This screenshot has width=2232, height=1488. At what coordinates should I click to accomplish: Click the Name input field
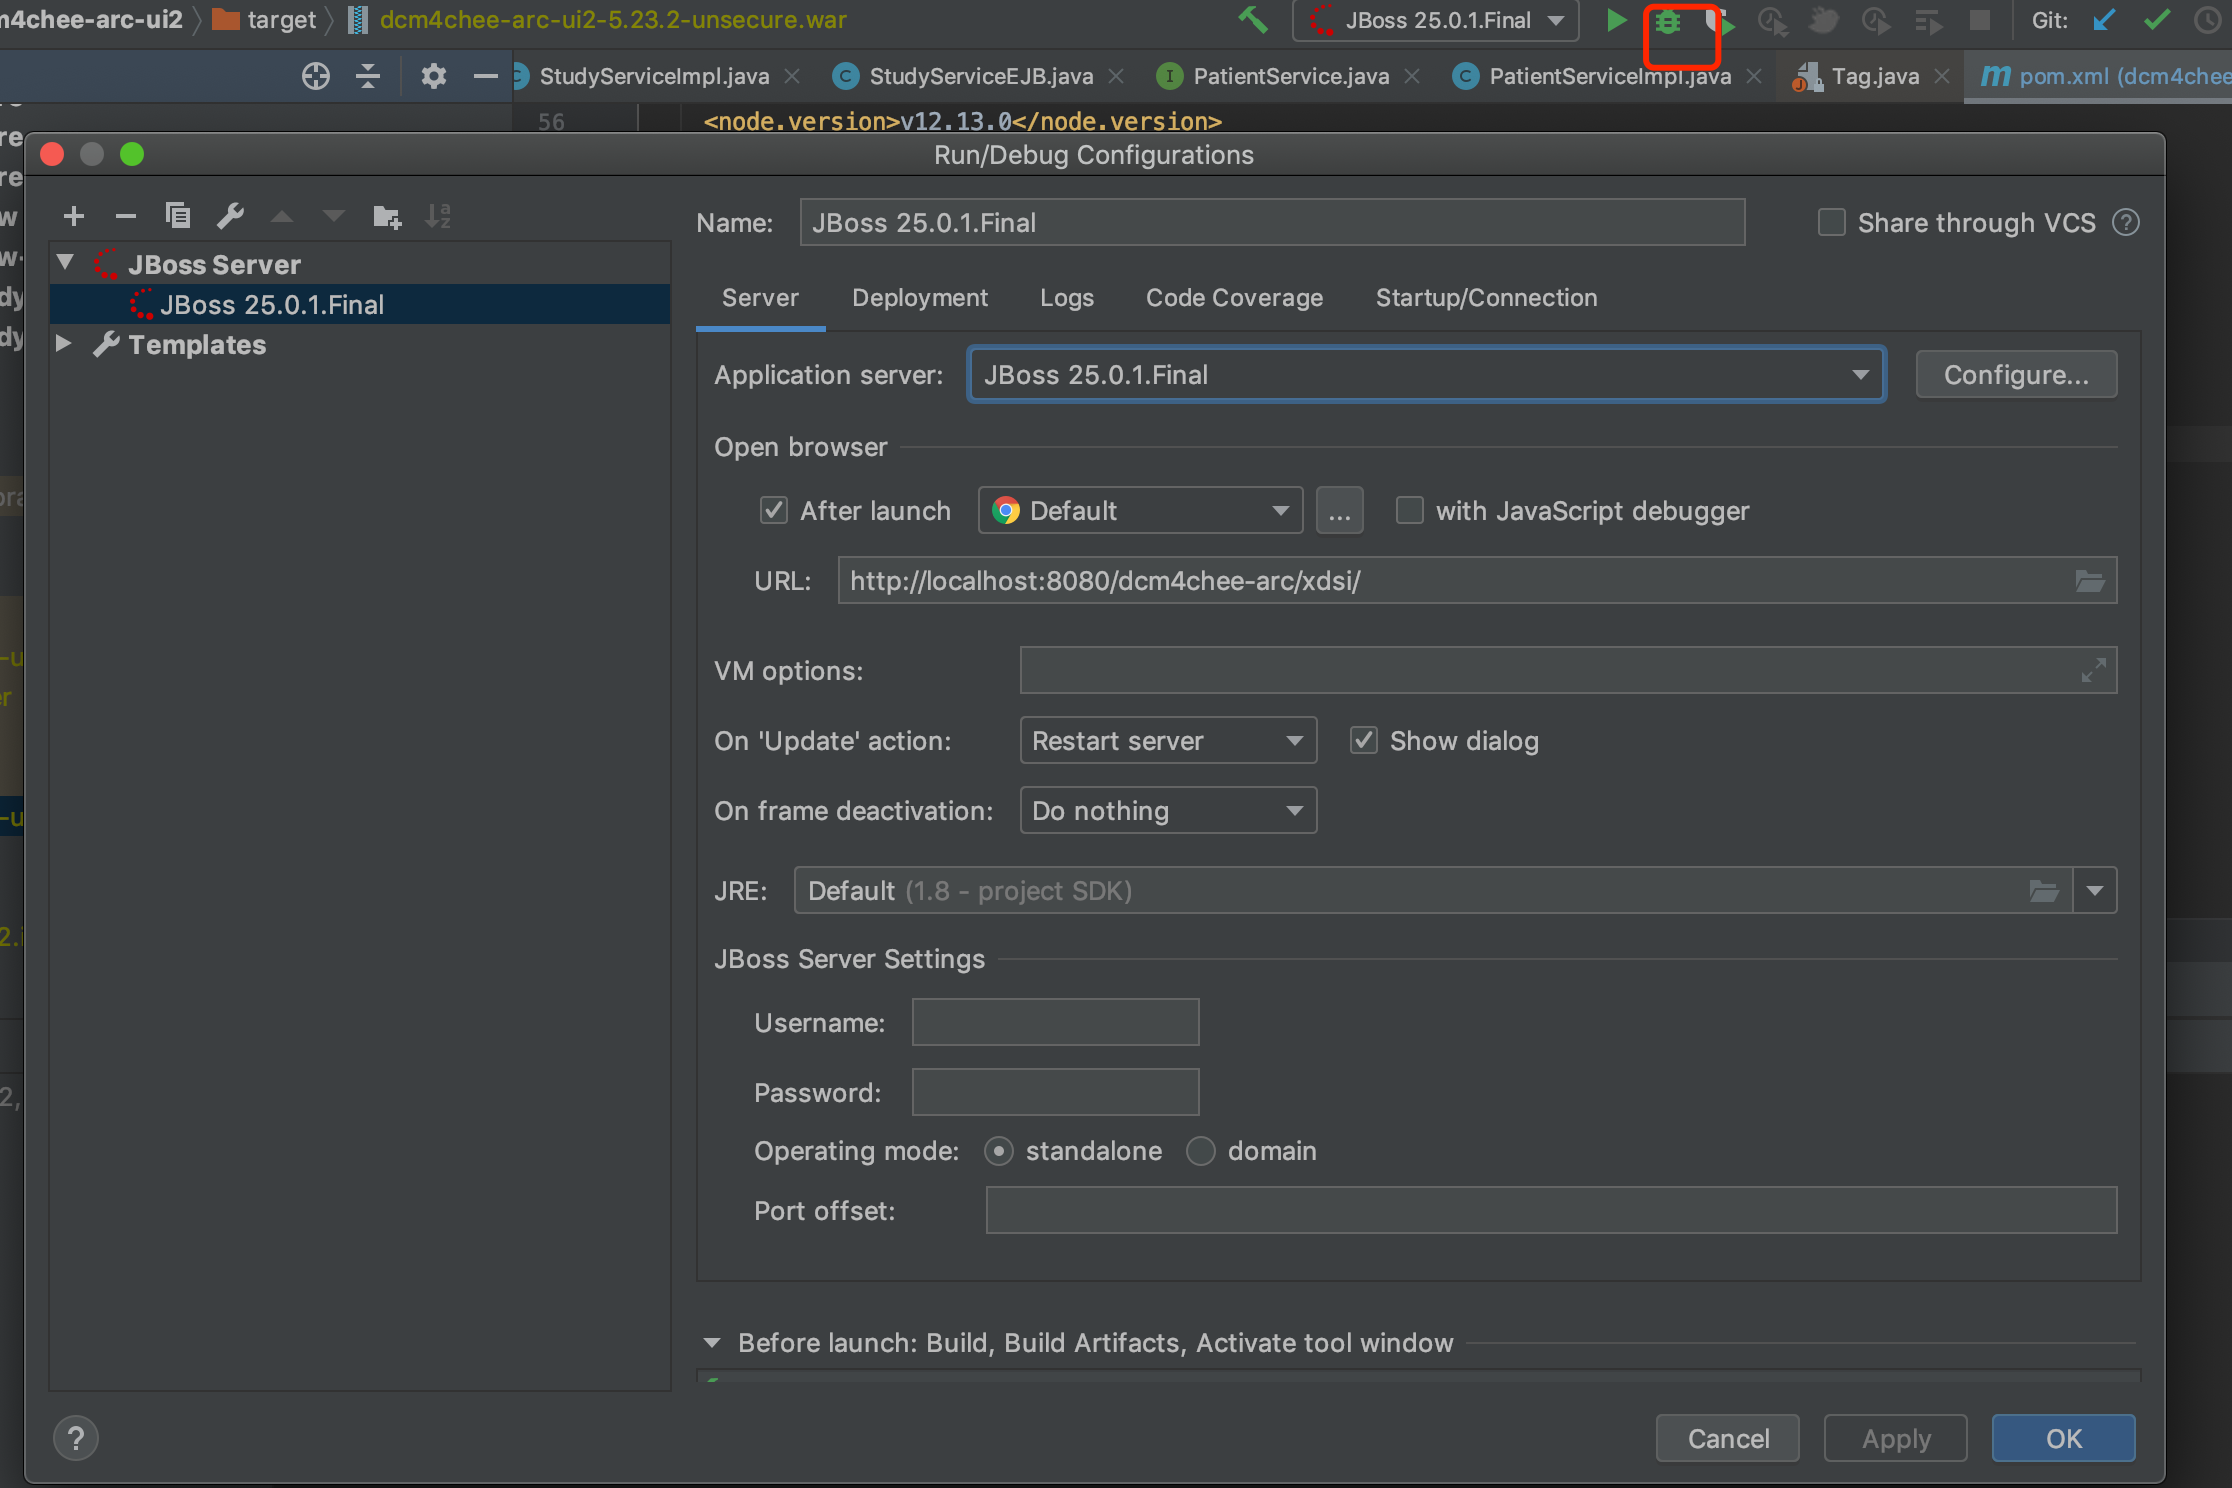point(1272,222)
